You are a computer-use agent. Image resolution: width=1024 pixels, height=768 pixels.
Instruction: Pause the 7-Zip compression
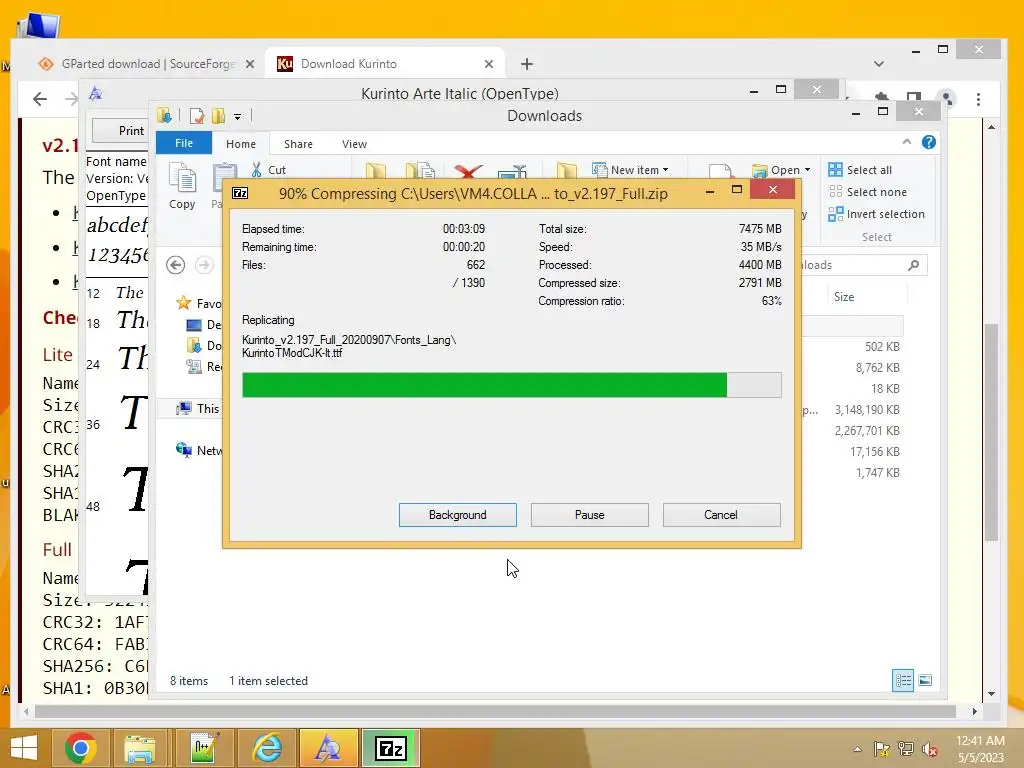pos(589,515)
